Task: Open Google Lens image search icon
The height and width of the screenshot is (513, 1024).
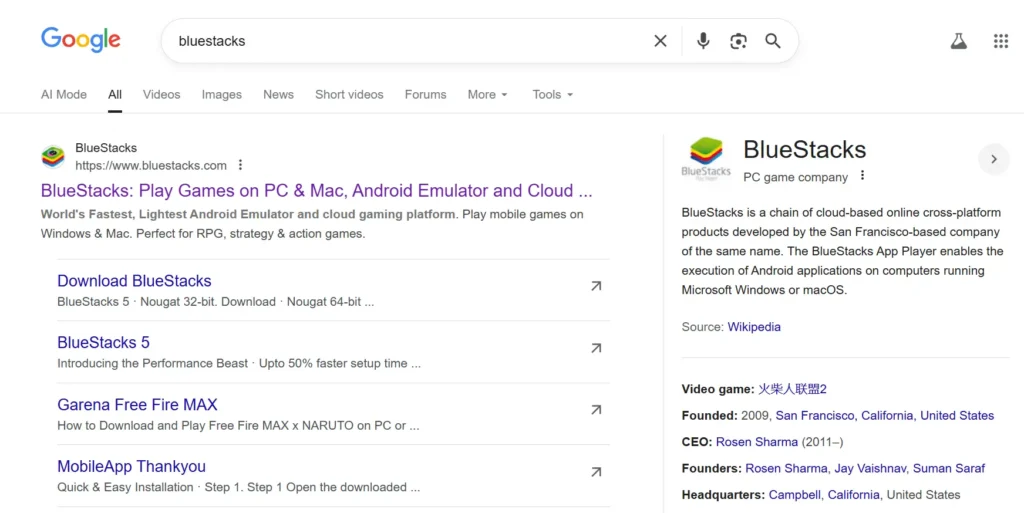Action: click(x=738, y=41)
